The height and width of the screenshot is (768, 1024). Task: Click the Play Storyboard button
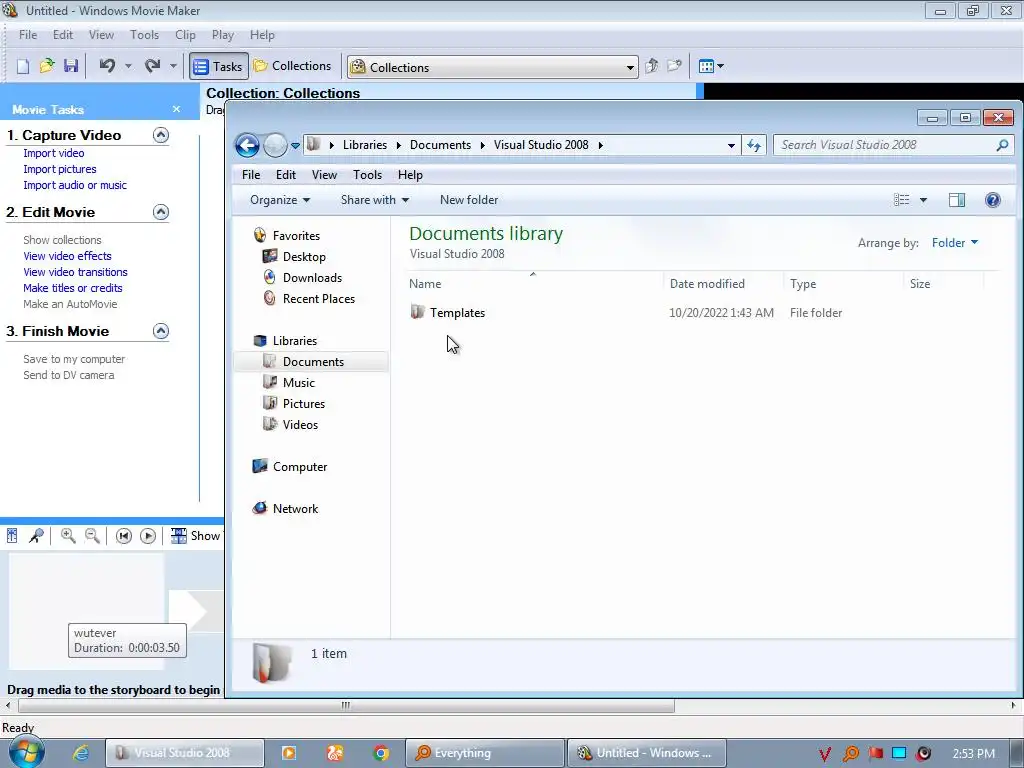point(148,536)
